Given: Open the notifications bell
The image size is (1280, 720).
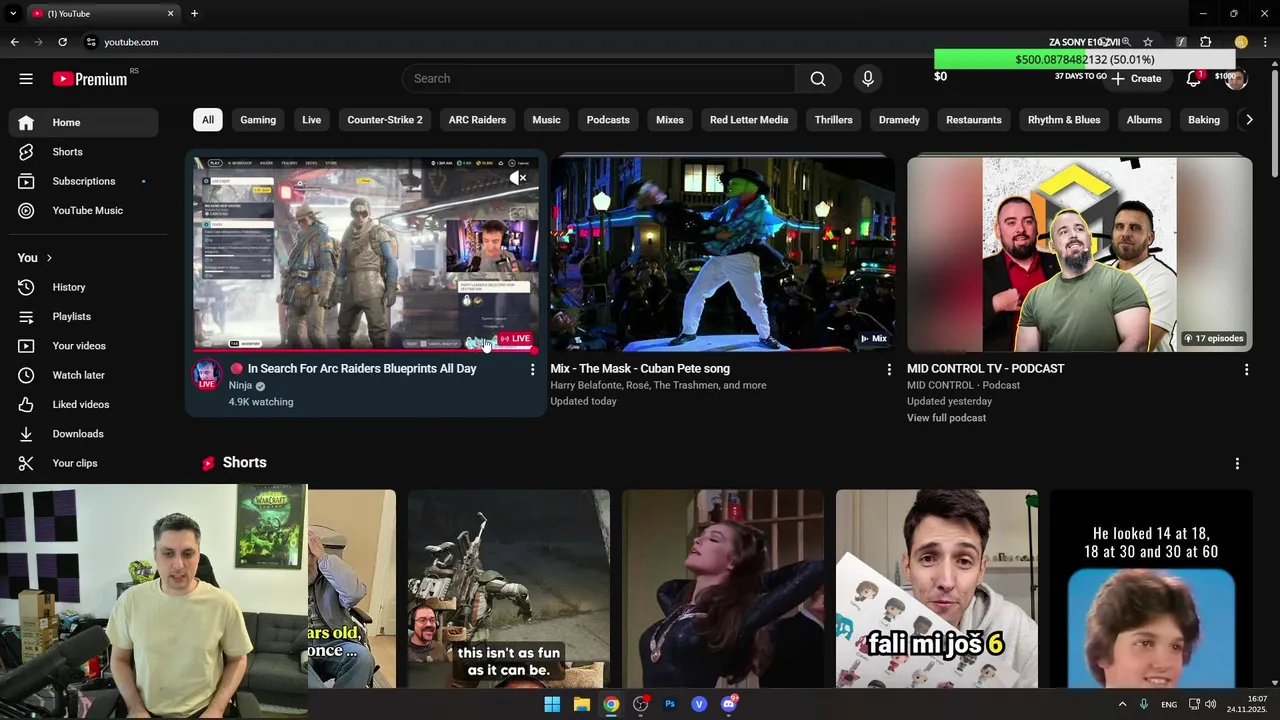Looking at the screenshot, I should (x=1193, y=79).
